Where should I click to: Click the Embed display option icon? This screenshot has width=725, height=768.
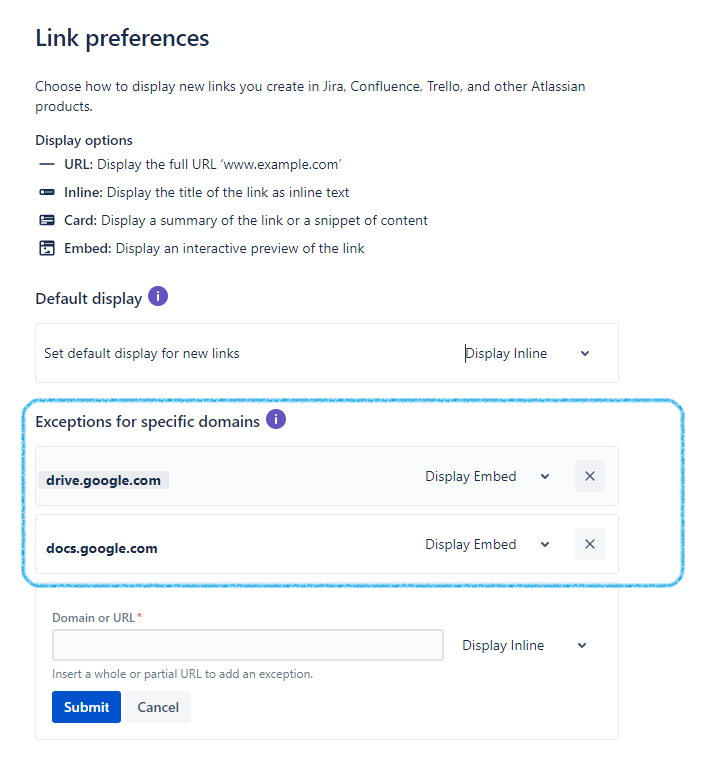pyautogui.click(x=47, y=248)
